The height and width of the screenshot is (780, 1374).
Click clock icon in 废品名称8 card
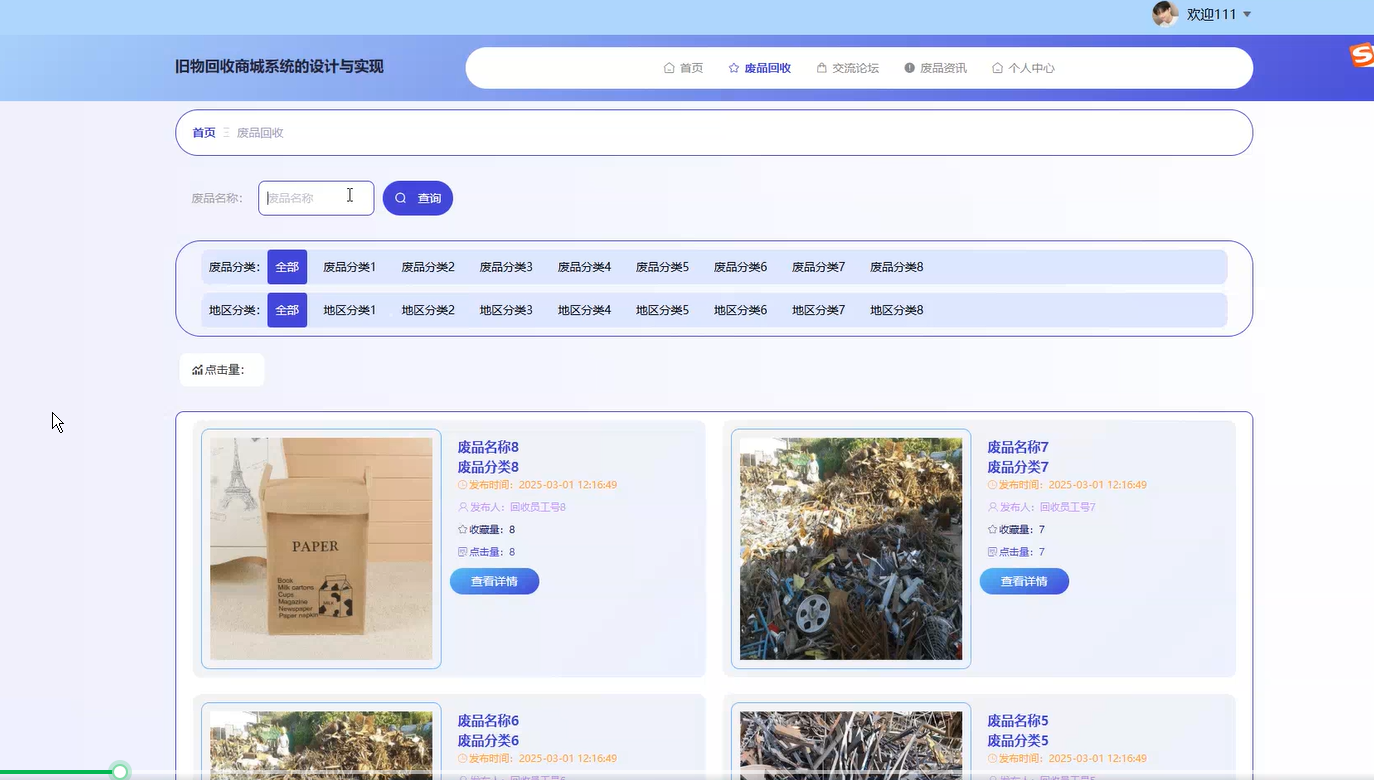pos(463,485)
